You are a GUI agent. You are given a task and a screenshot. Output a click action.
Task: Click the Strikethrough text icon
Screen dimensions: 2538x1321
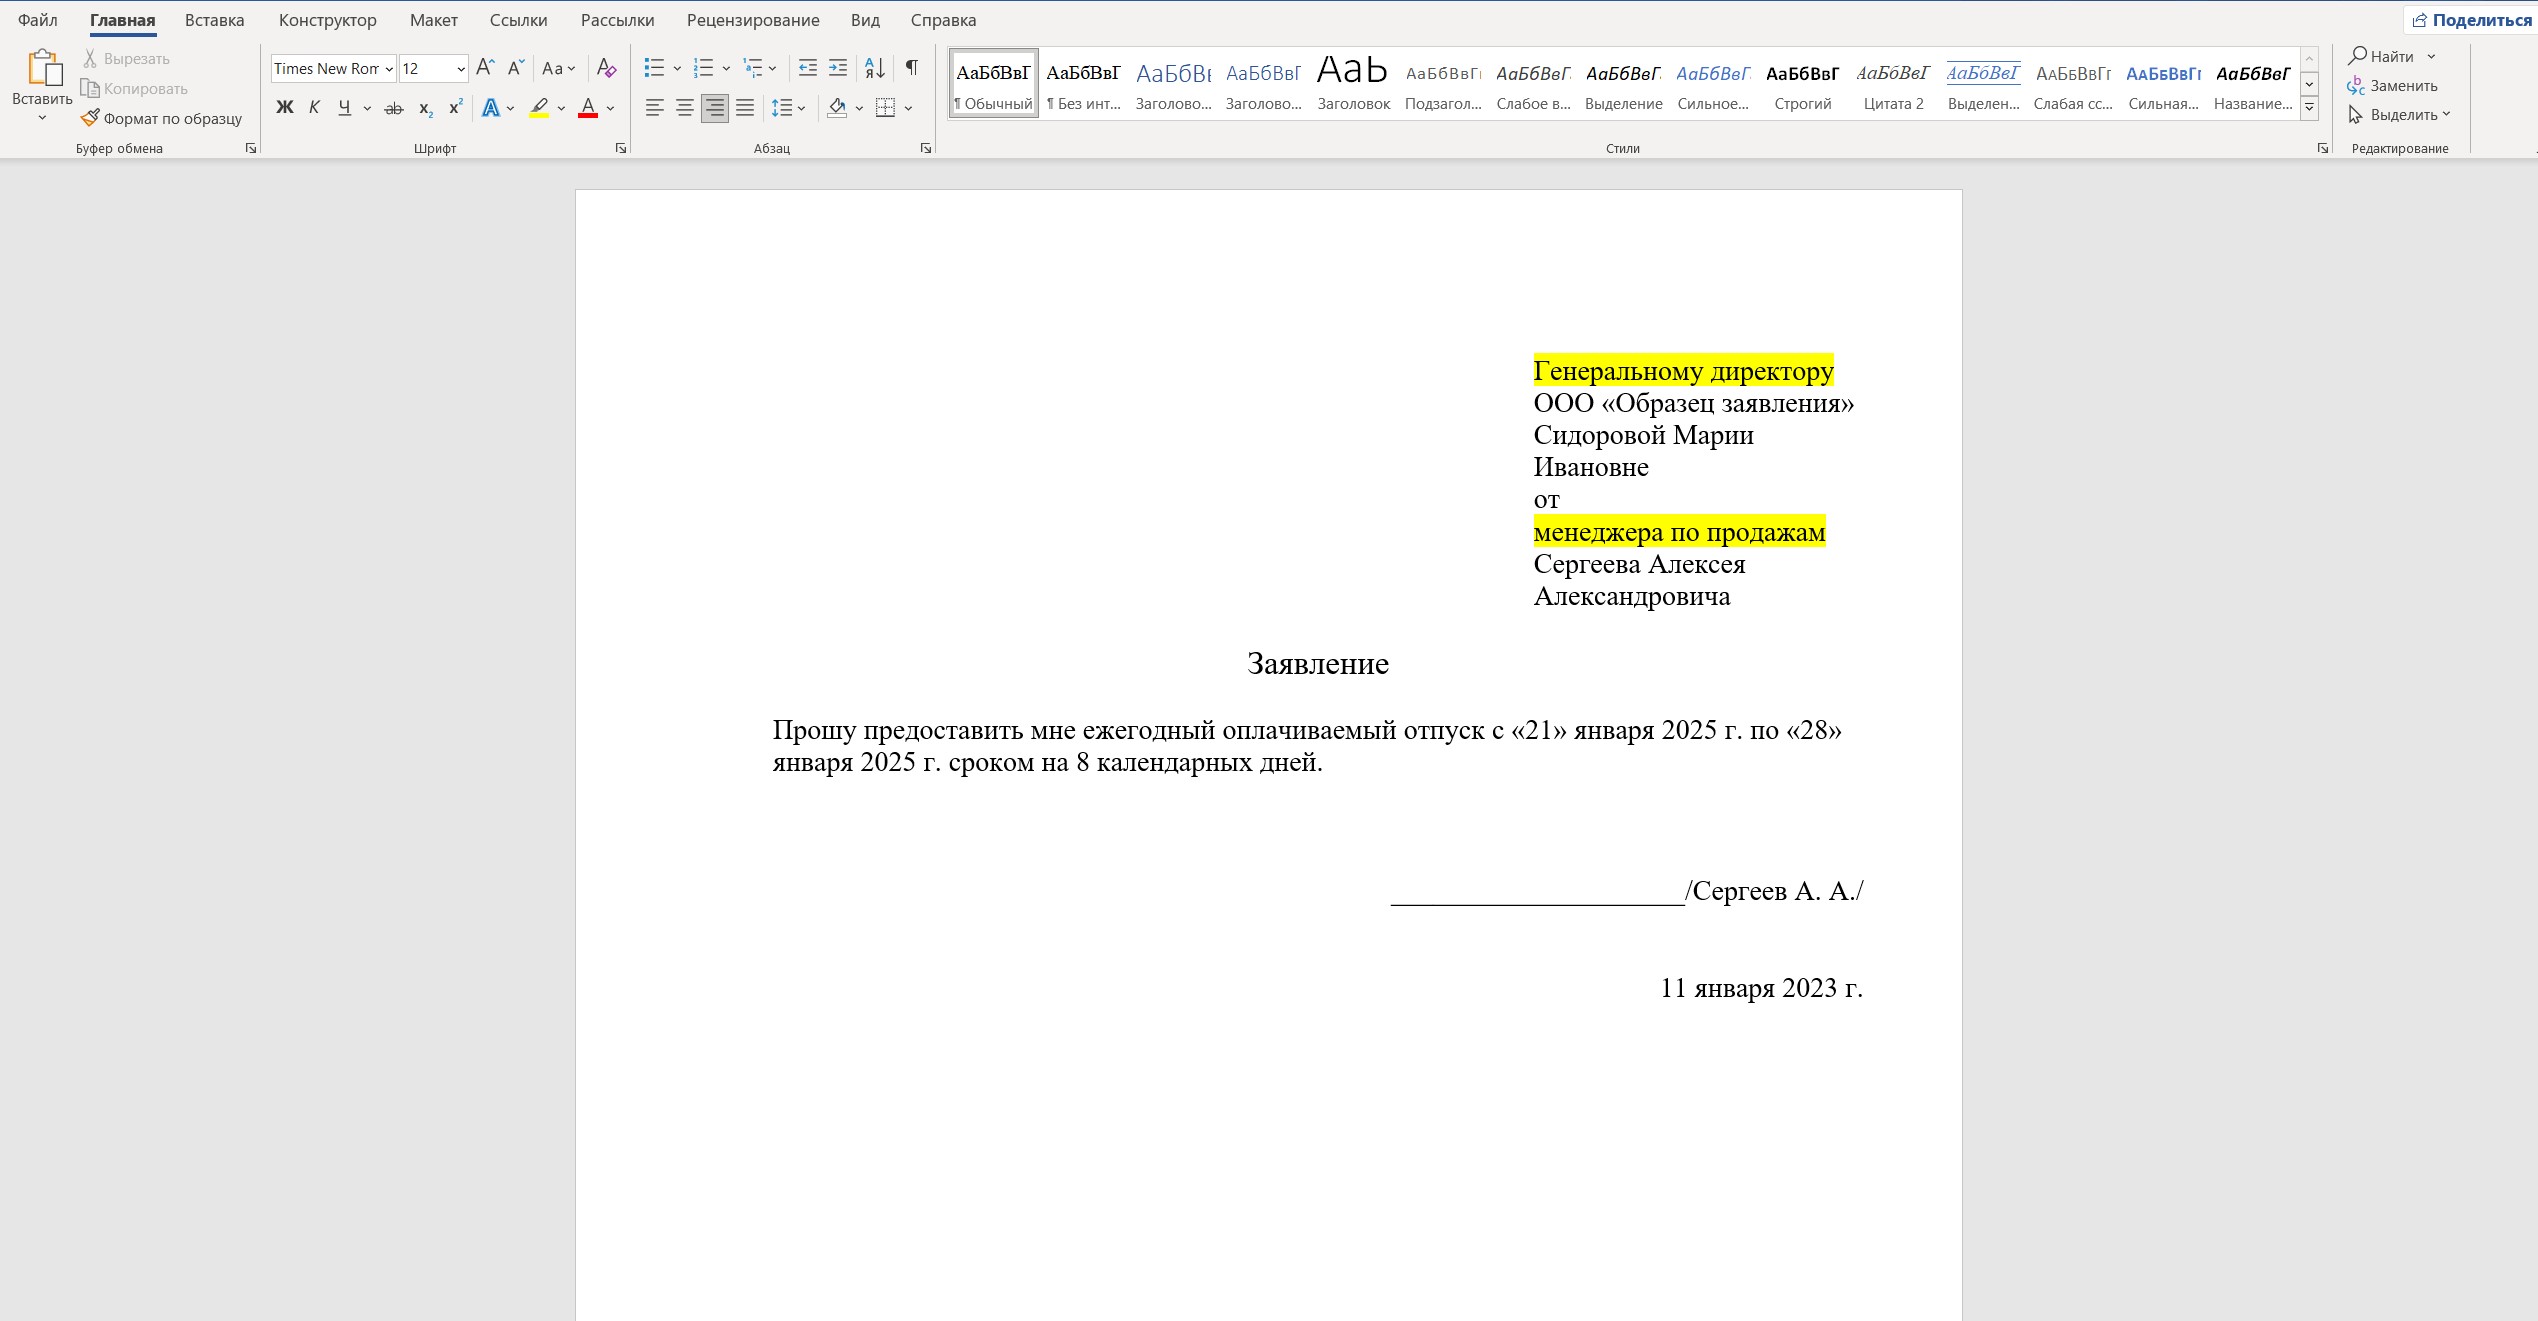tap(394, 108)
